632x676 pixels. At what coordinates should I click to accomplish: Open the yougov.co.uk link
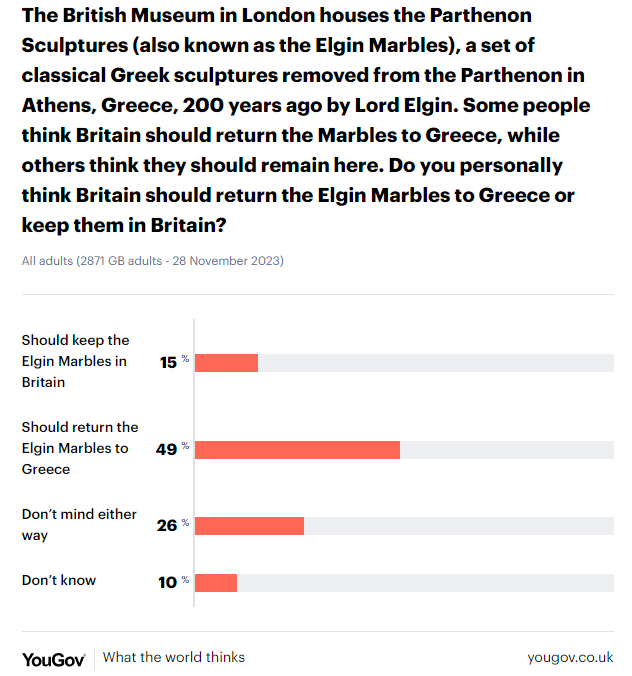pyautogui.click(x=570, y=658)
